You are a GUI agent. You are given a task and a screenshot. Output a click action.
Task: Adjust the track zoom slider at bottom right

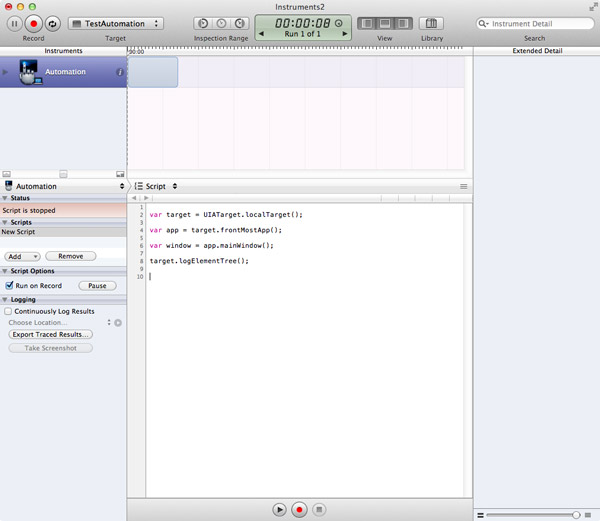pyautogui.click(x=576, y=514)
